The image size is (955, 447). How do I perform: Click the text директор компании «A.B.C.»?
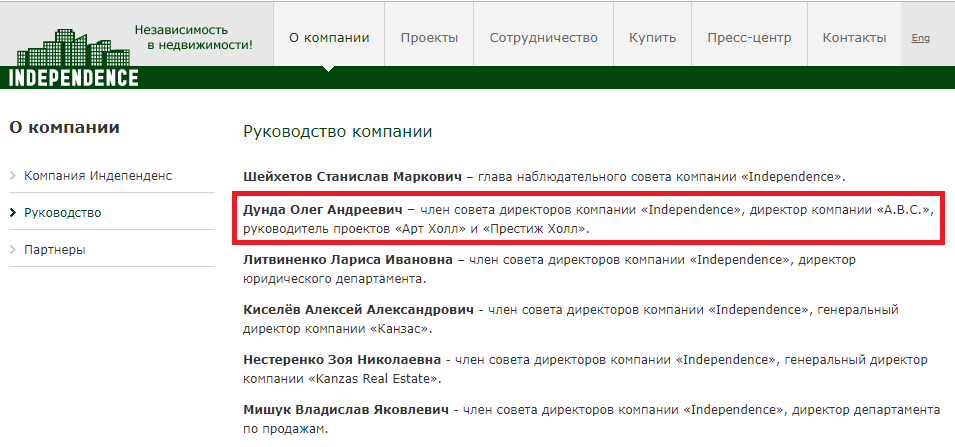(841, 210)
